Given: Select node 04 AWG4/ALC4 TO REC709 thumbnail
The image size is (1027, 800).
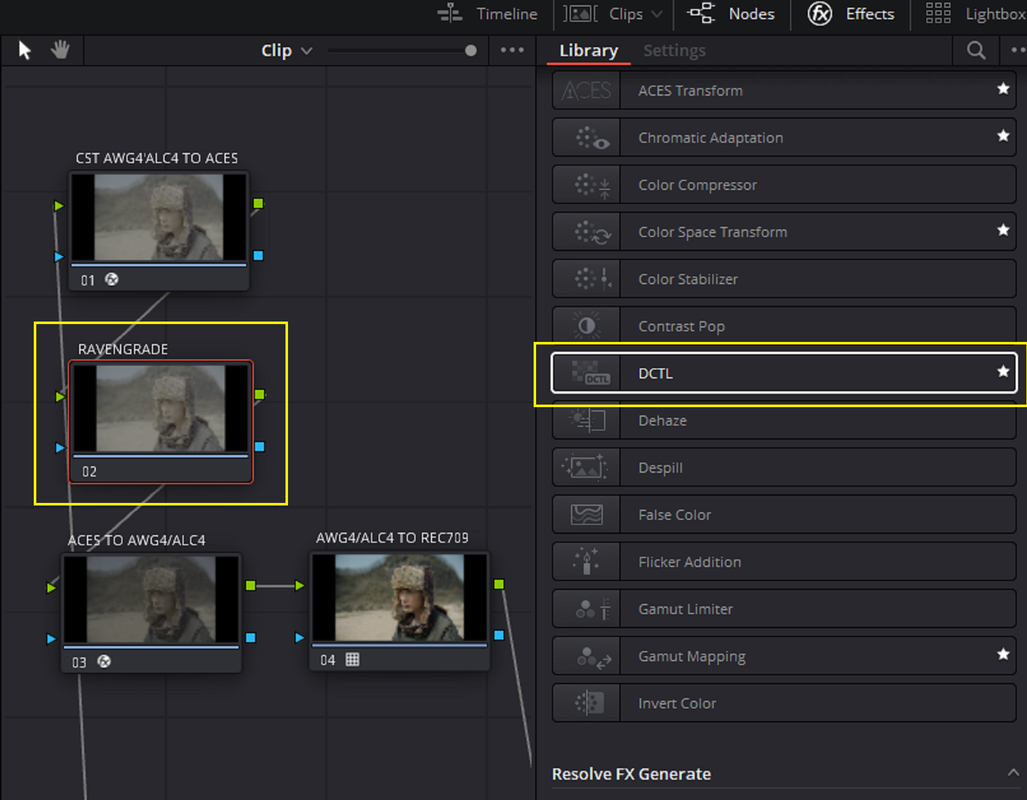Looking at the screenshot, I should point(400,598).
